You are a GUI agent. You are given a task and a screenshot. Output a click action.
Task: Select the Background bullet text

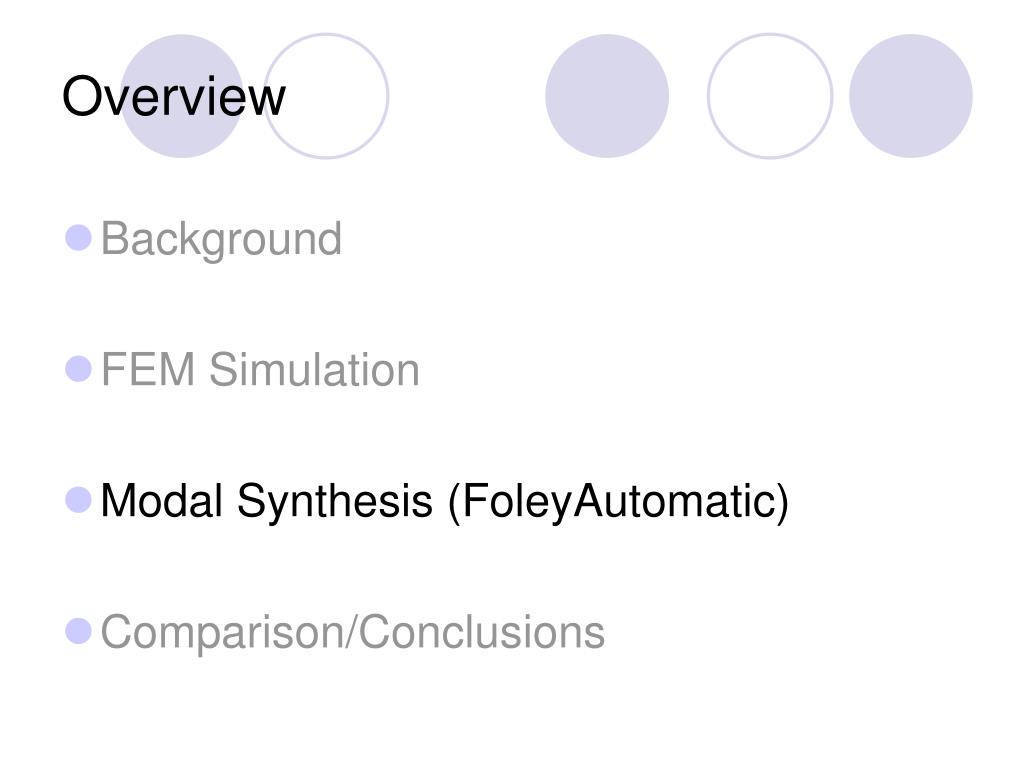[x=221, y=240]
